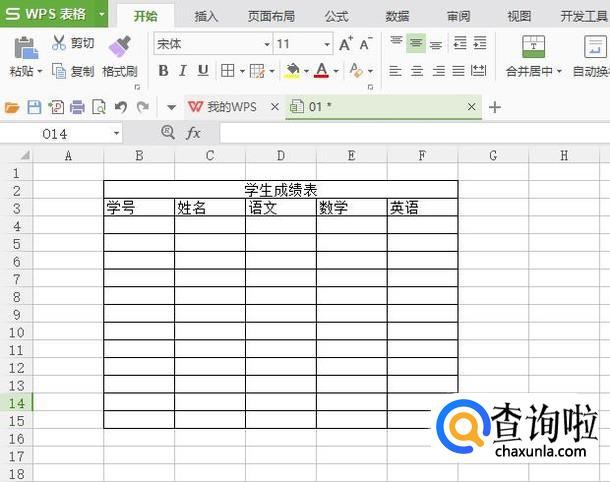
Task: Toggle Bold formatting
Action: [163, 71]
